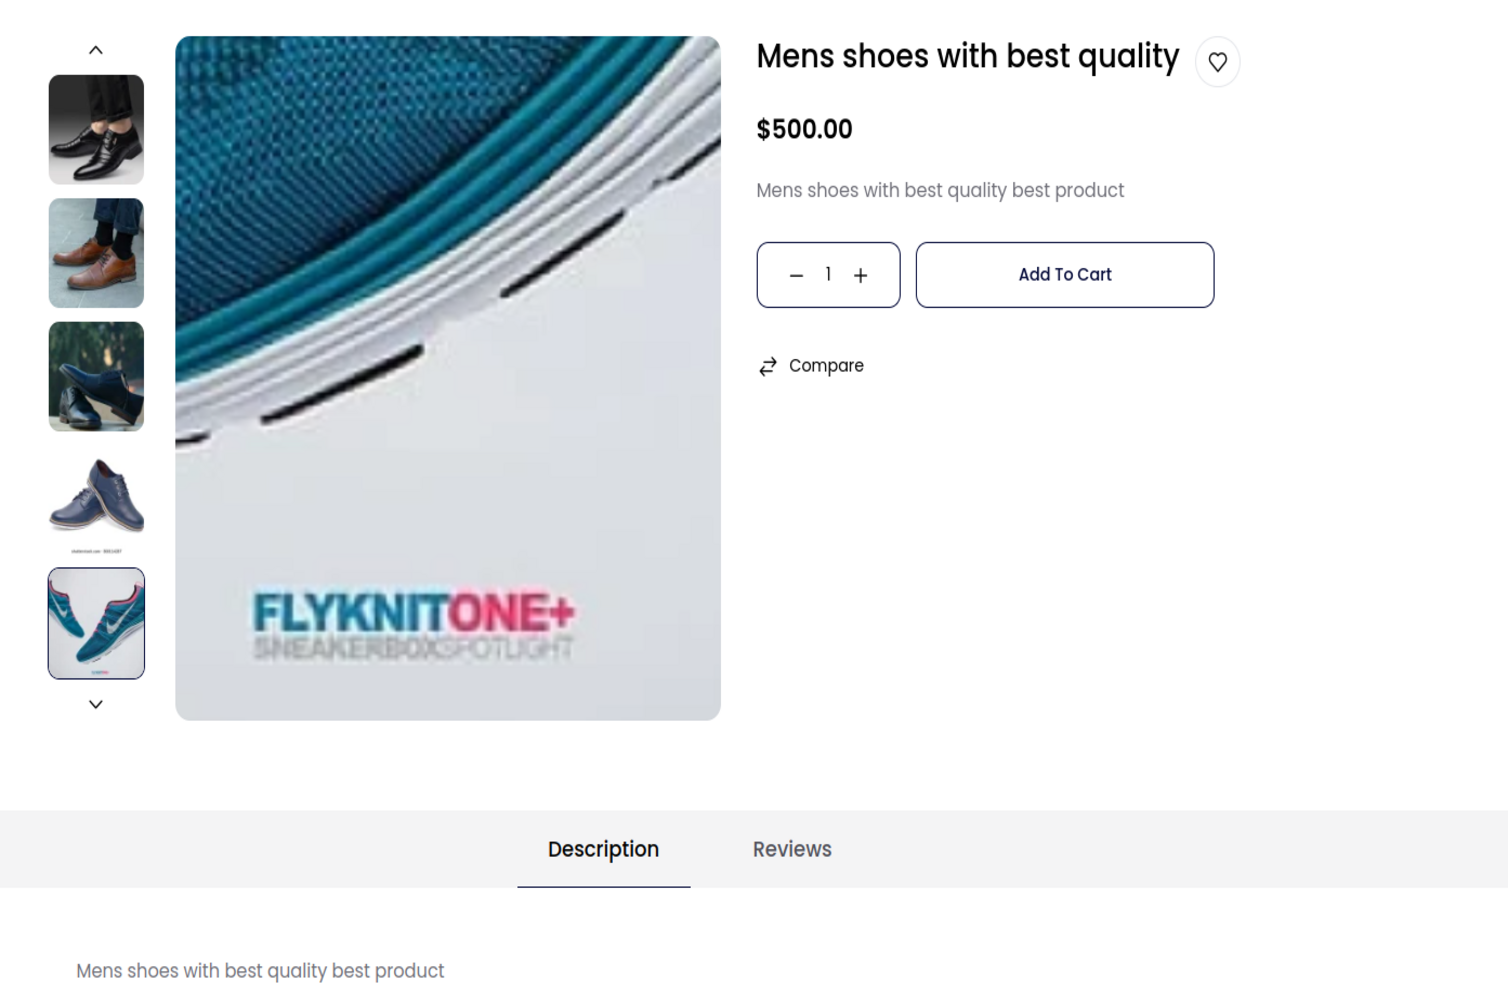The height and width of the screenshot is (1000, 1508).
Task: Click the compare arrows icon
Action: tap(768, 367)
